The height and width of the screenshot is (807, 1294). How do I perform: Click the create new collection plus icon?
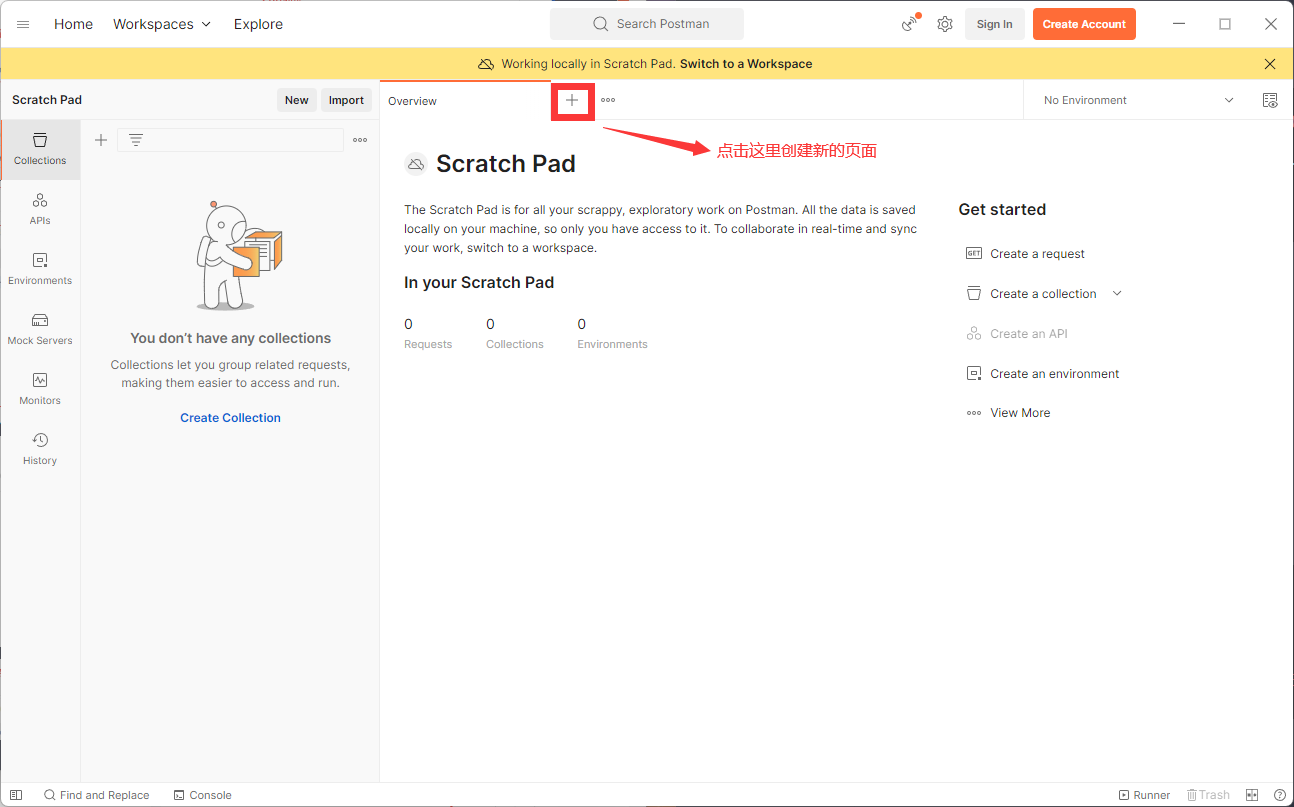(x=101, y=140)
